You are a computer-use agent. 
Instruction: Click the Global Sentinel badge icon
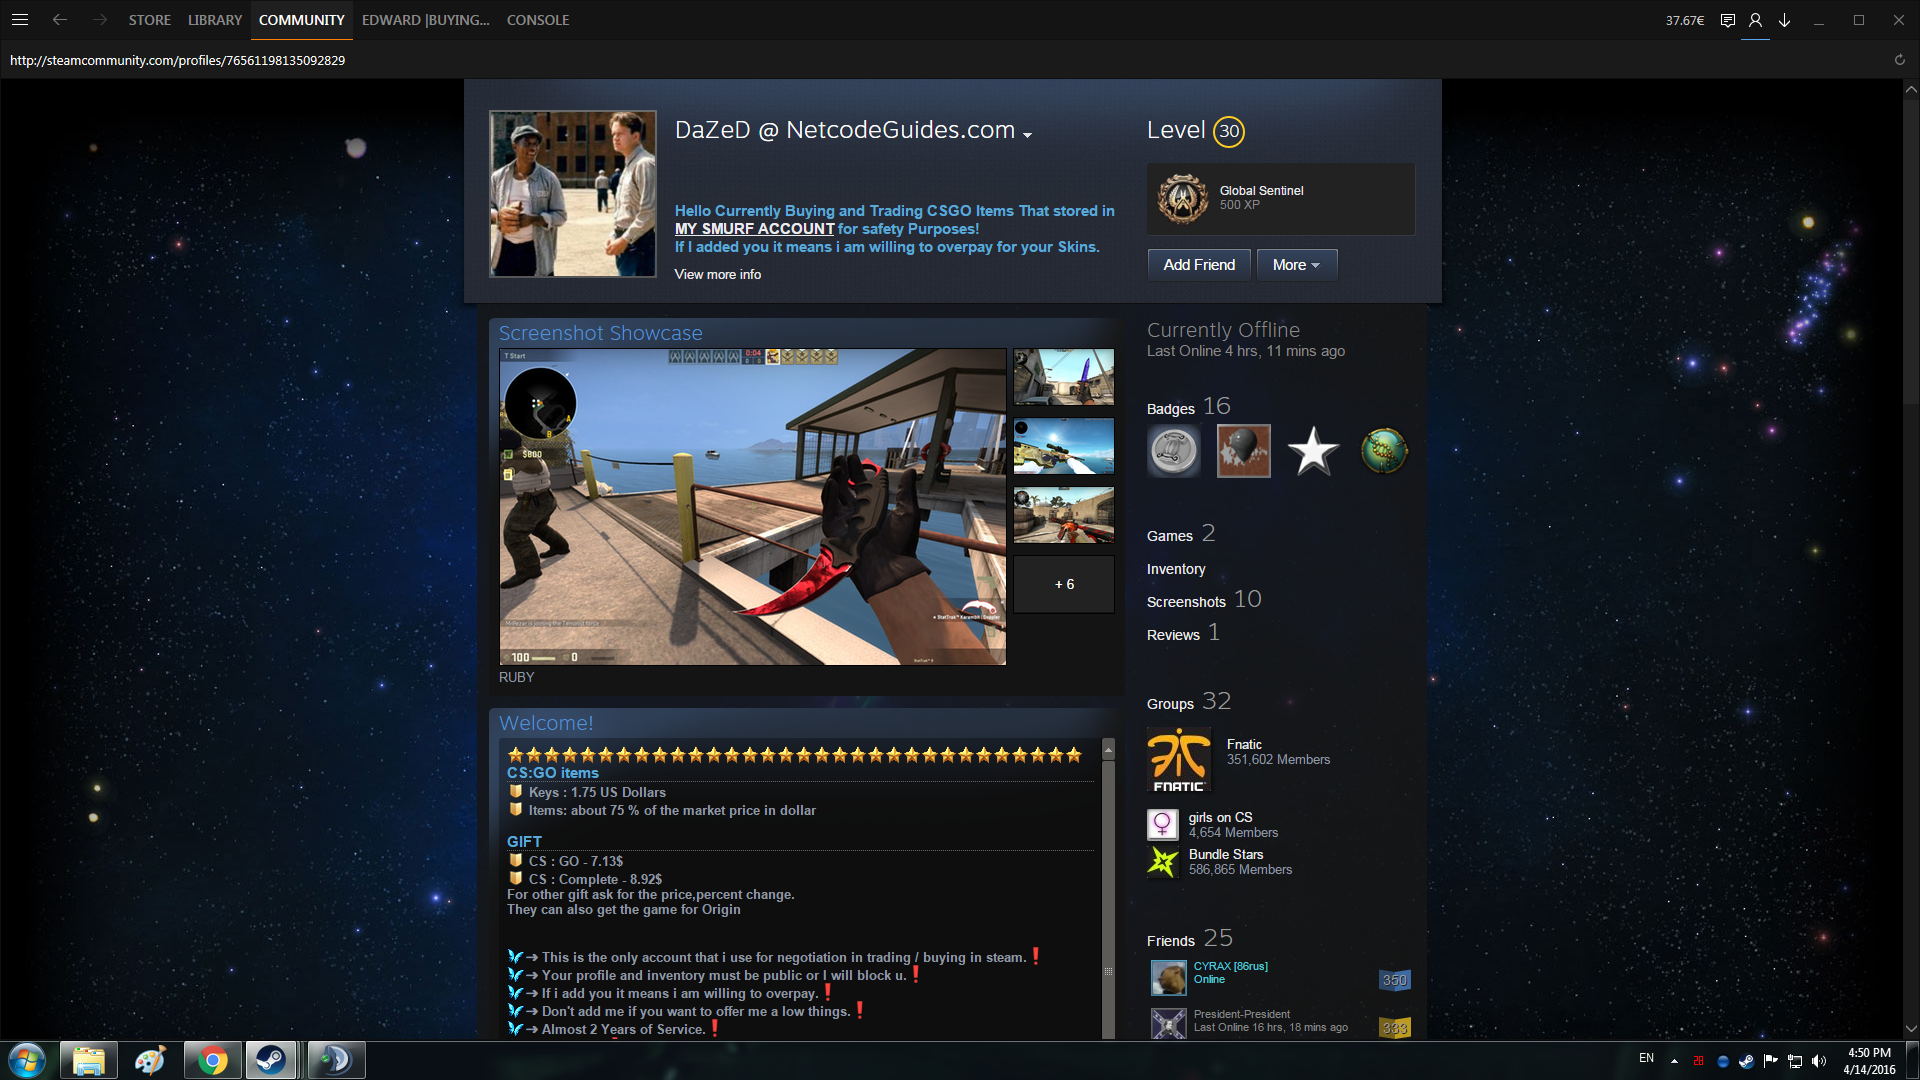[1182, 198]
